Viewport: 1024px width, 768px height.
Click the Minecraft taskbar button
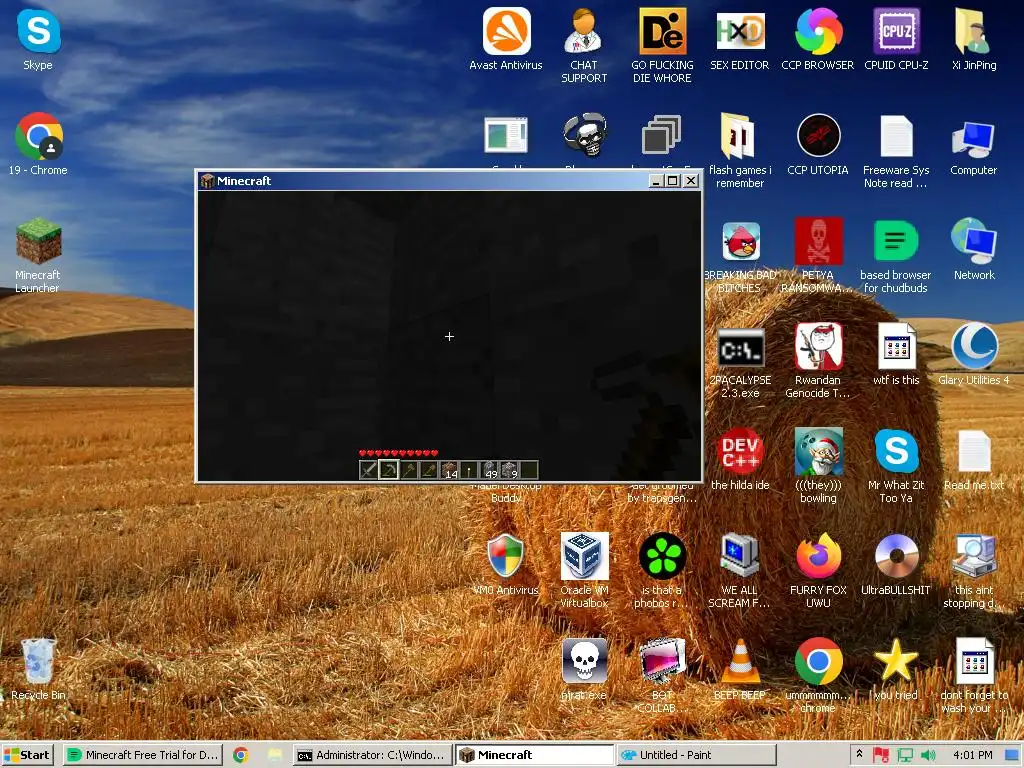tap(534, 755)
